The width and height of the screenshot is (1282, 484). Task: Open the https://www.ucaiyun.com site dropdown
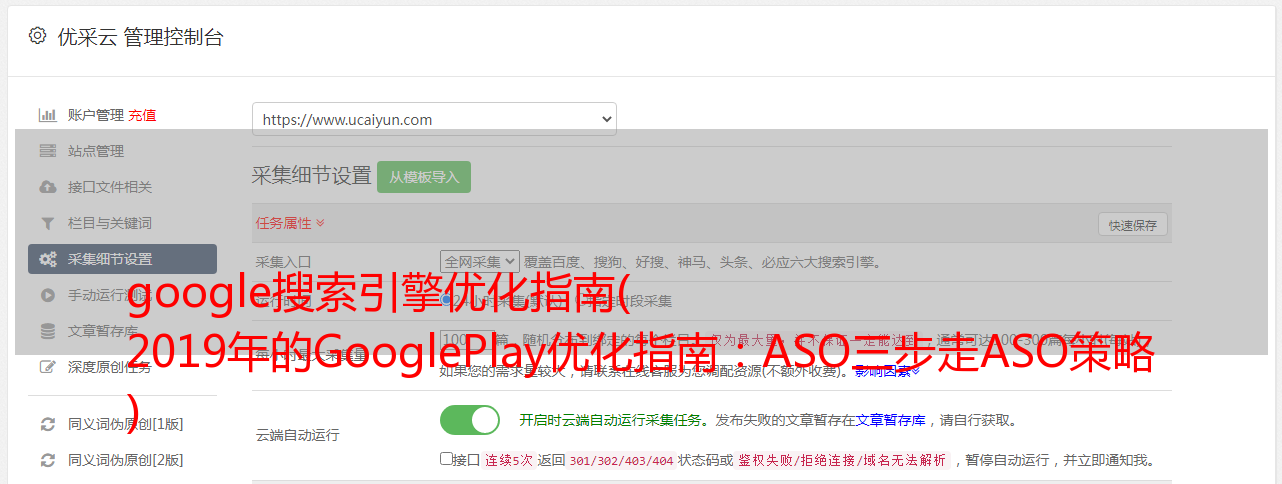434,119
